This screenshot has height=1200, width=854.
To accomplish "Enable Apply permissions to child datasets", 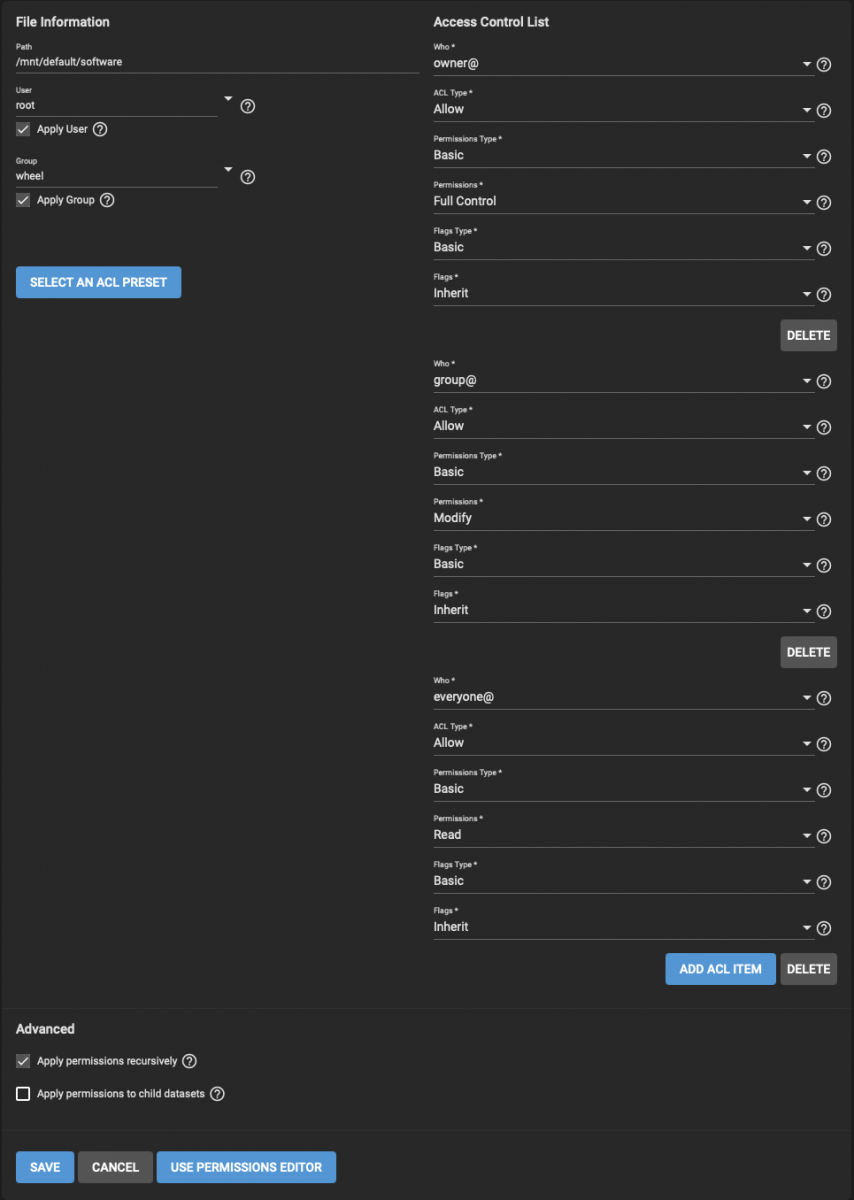I will (23, 1094).
